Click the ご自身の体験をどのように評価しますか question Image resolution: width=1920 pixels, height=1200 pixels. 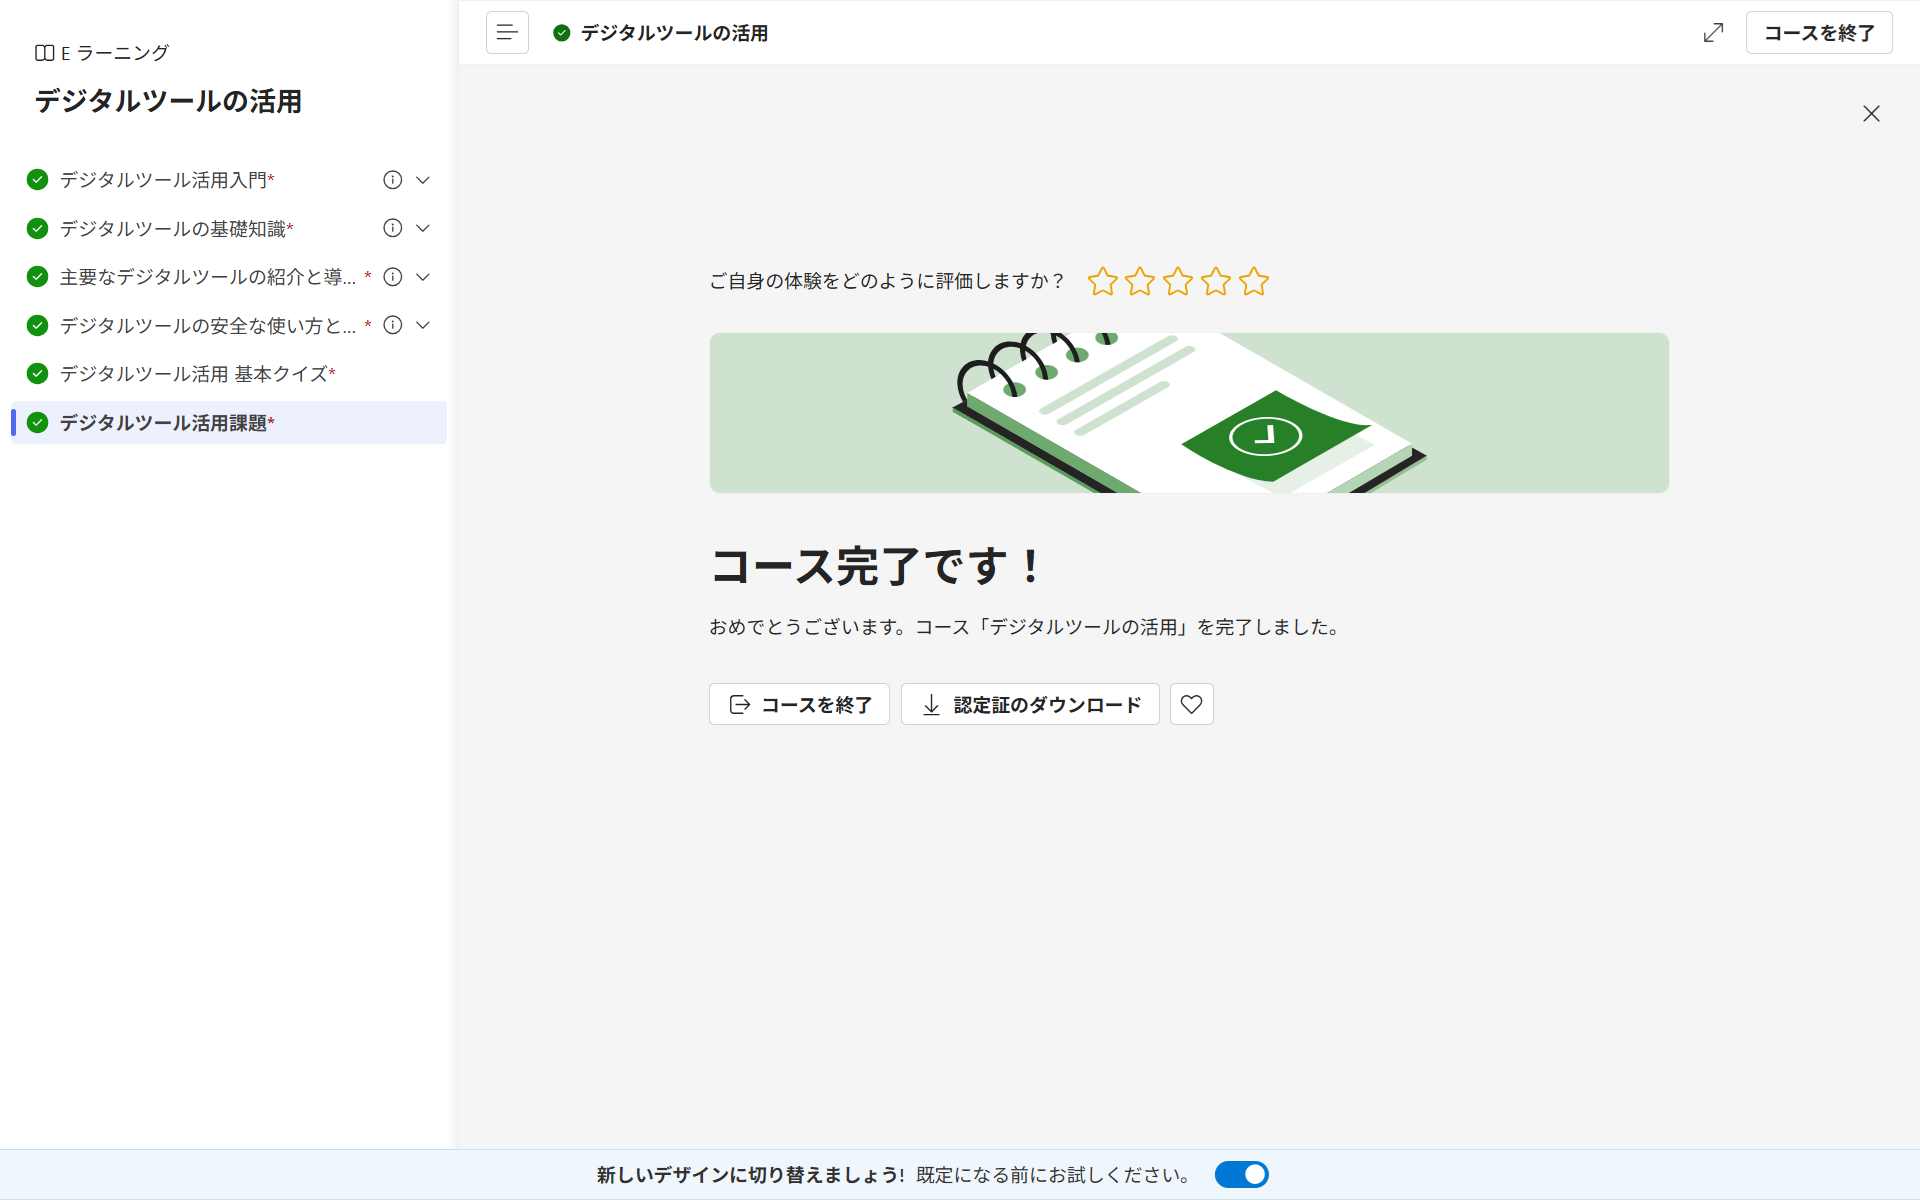click(x=887, y=281)
